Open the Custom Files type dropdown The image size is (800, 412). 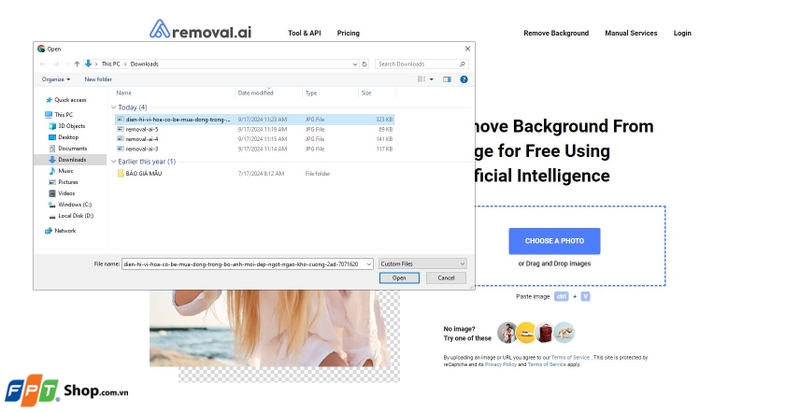[x=422, y=264]
